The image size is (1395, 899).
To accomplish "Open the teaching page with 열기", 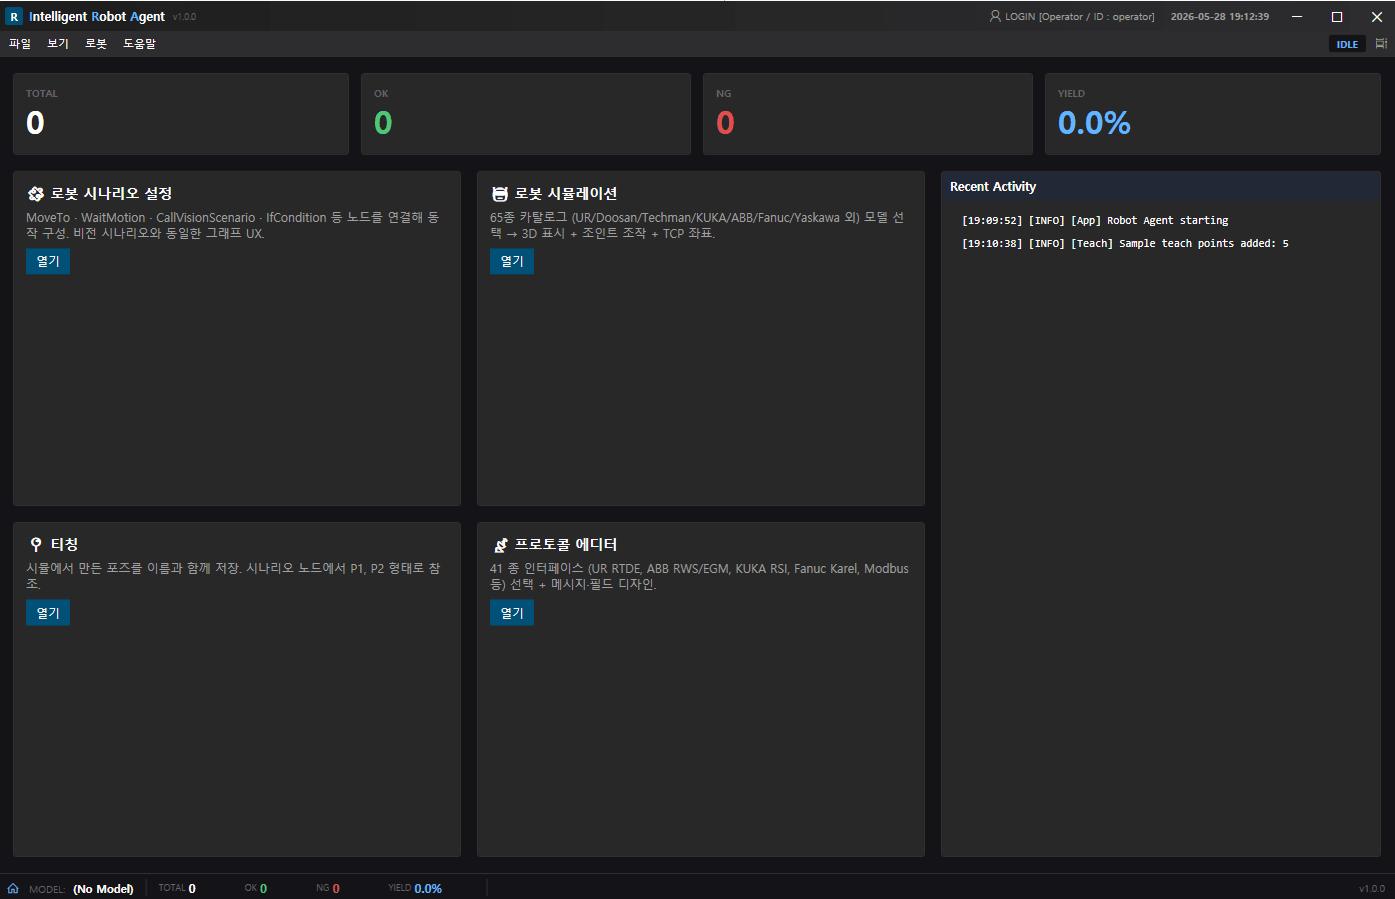I will click(x=48, y=613).
